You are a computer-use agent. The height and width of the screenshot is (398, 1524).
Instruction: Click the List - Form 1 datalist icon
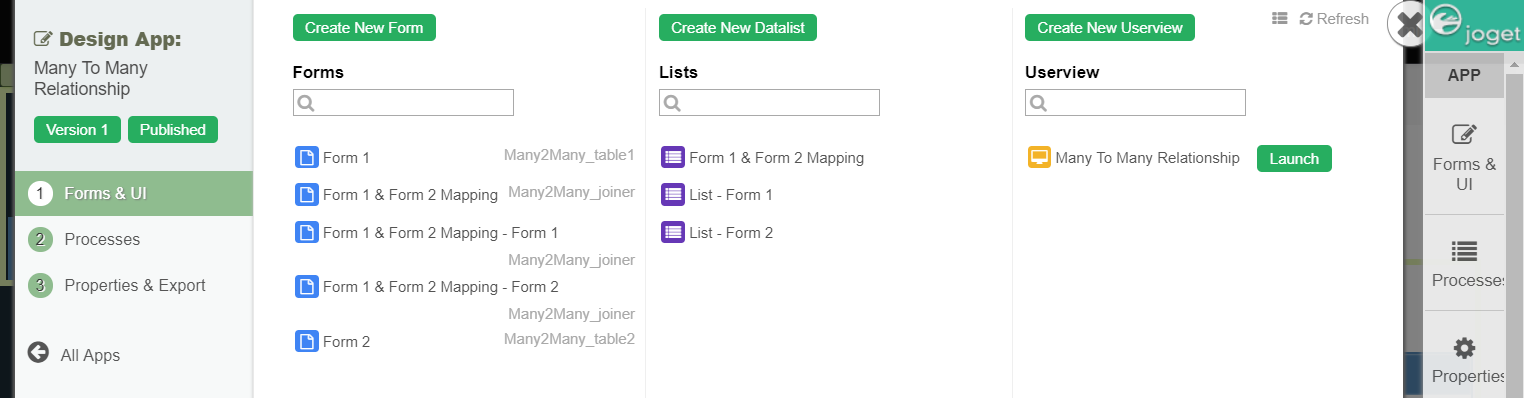(x=673, y=195)
